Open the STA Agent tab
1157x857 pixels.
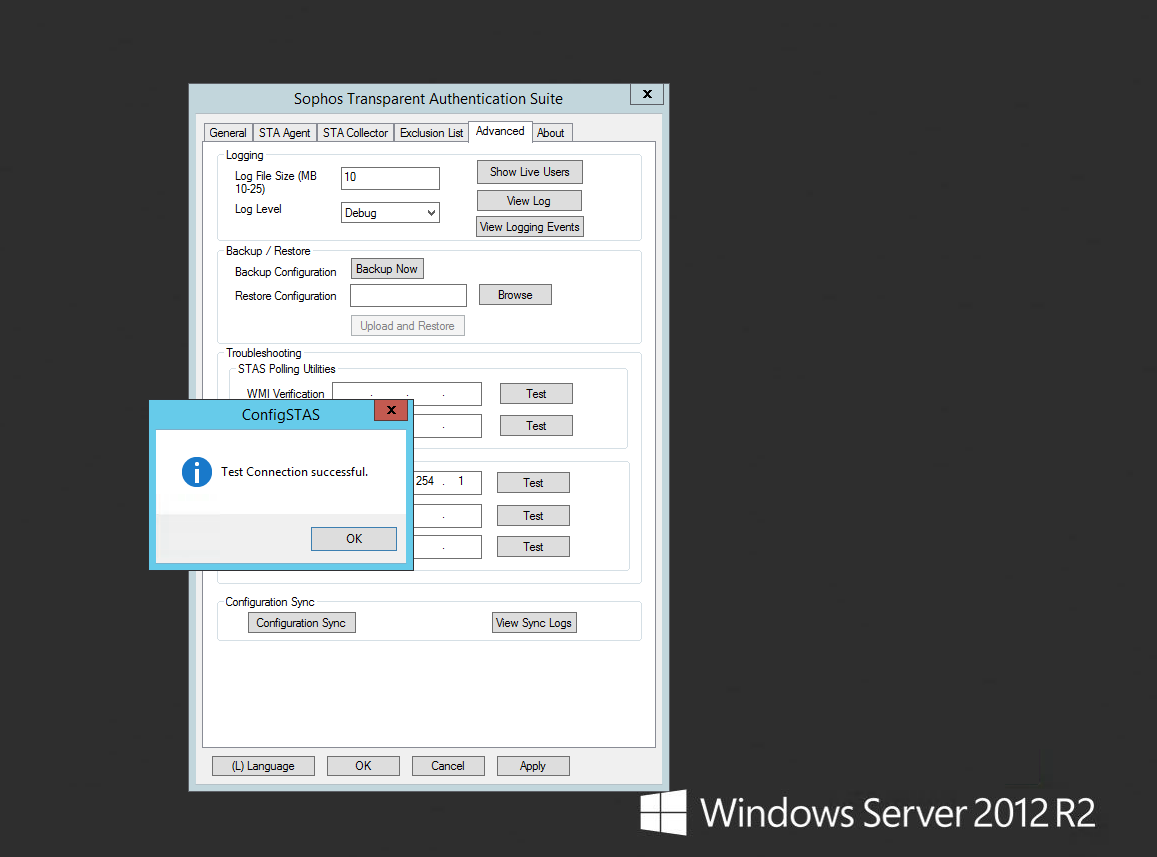click(284, 133)
